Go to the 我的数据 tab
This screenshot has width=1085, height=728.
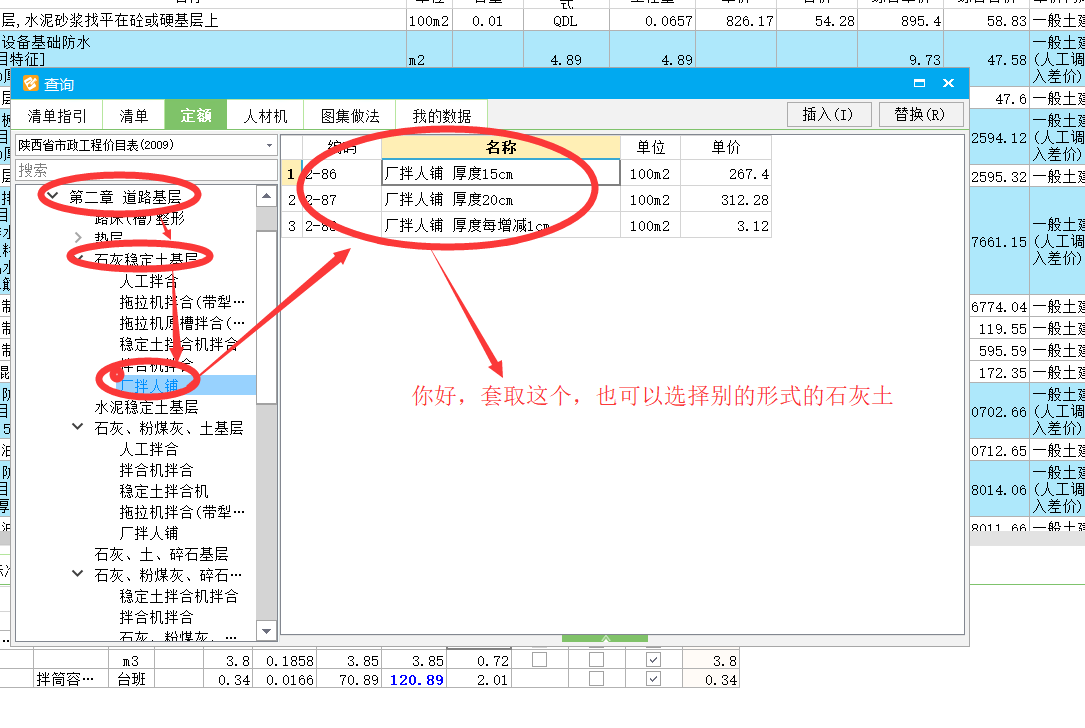coord(441,116)
